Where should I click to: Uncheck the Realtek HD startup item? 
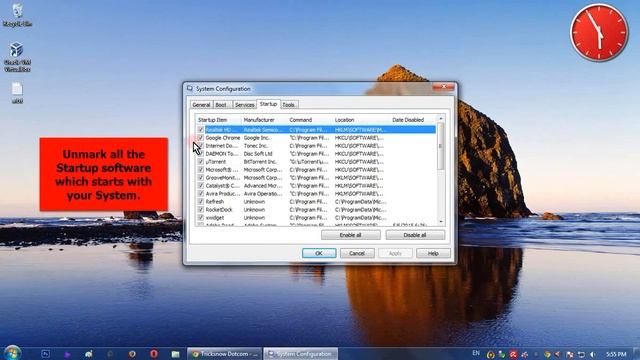(x=200, y=129)
